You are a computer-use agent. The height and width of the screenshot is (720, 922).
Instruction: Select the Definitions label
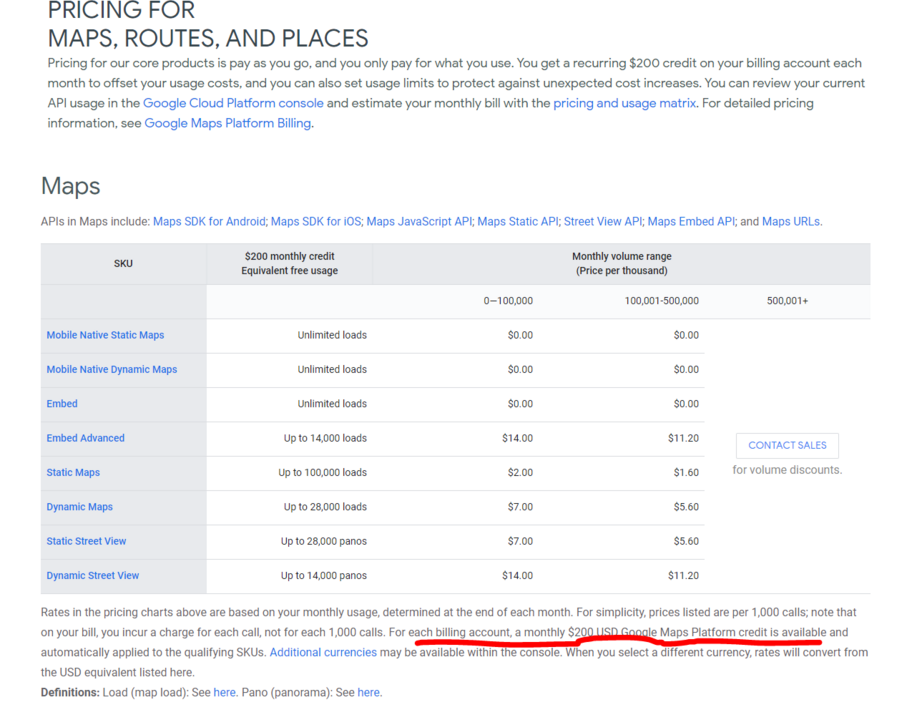tap(70, 692)
